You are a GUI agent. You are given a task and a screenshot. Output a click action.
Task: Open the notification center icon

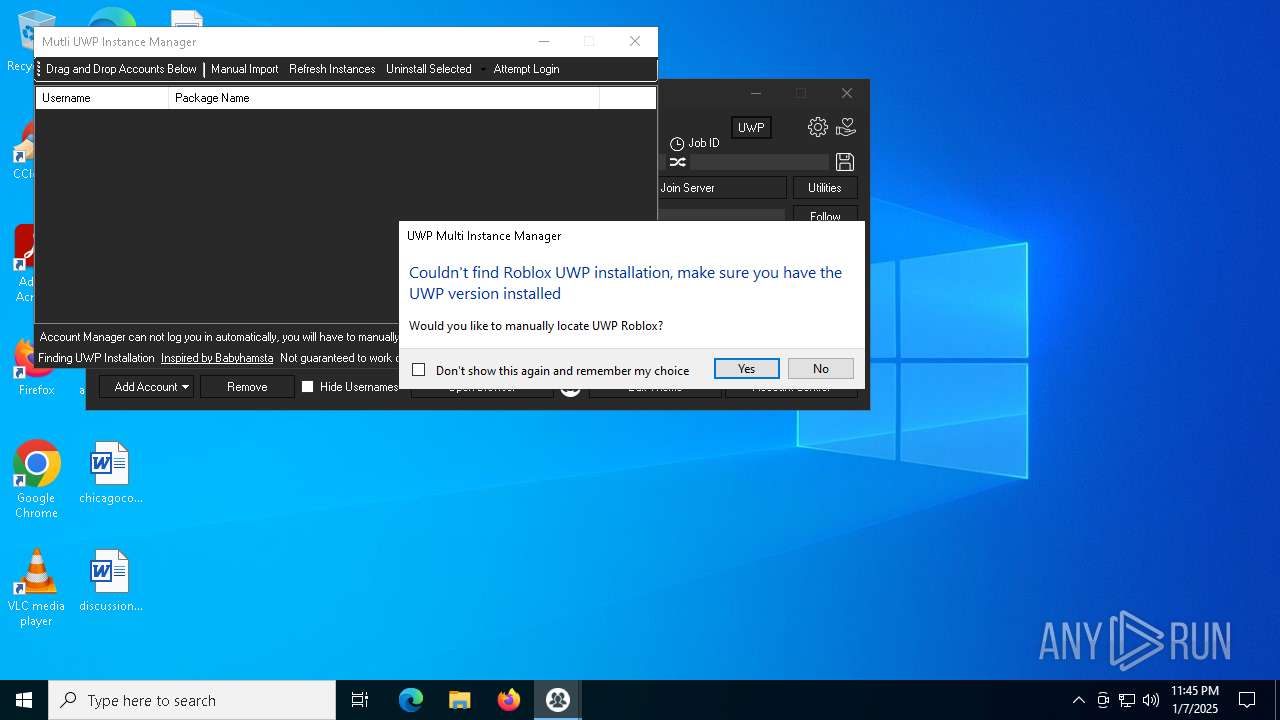[x=1247, y=700]
